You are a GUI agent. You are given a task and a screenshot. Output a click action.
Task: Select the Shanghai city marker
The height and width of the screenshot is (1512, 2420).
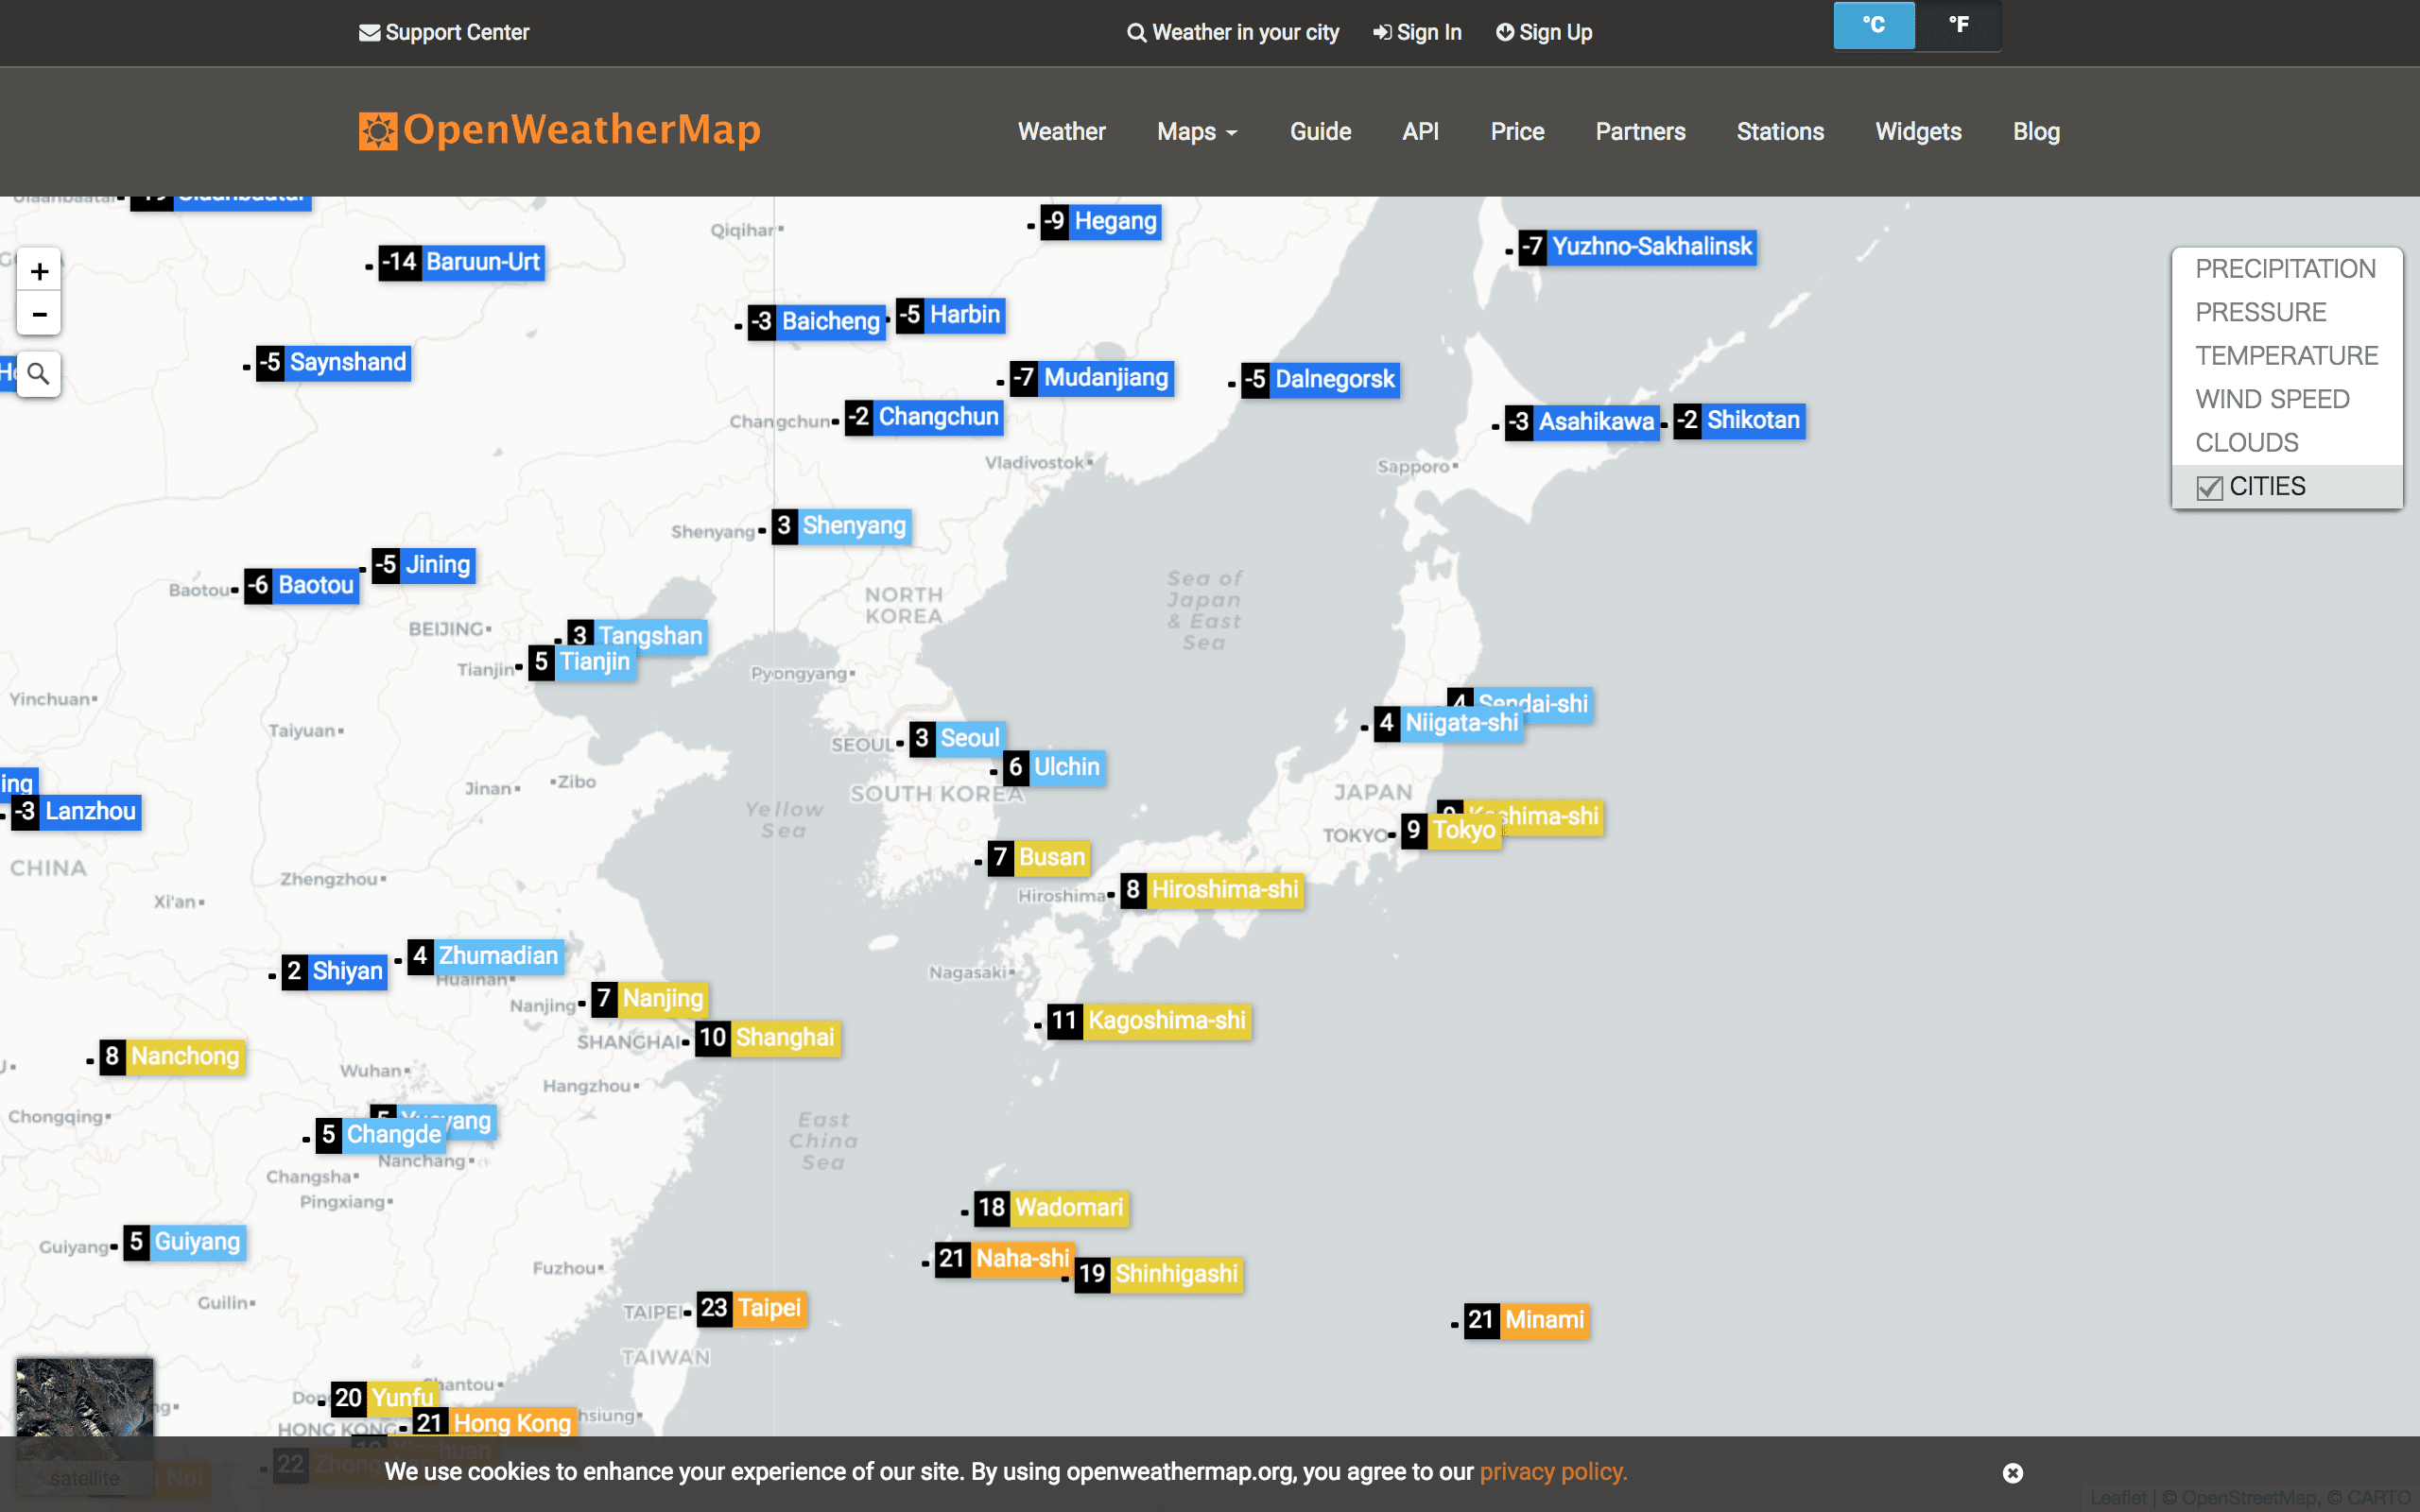tap(768, 1038)
